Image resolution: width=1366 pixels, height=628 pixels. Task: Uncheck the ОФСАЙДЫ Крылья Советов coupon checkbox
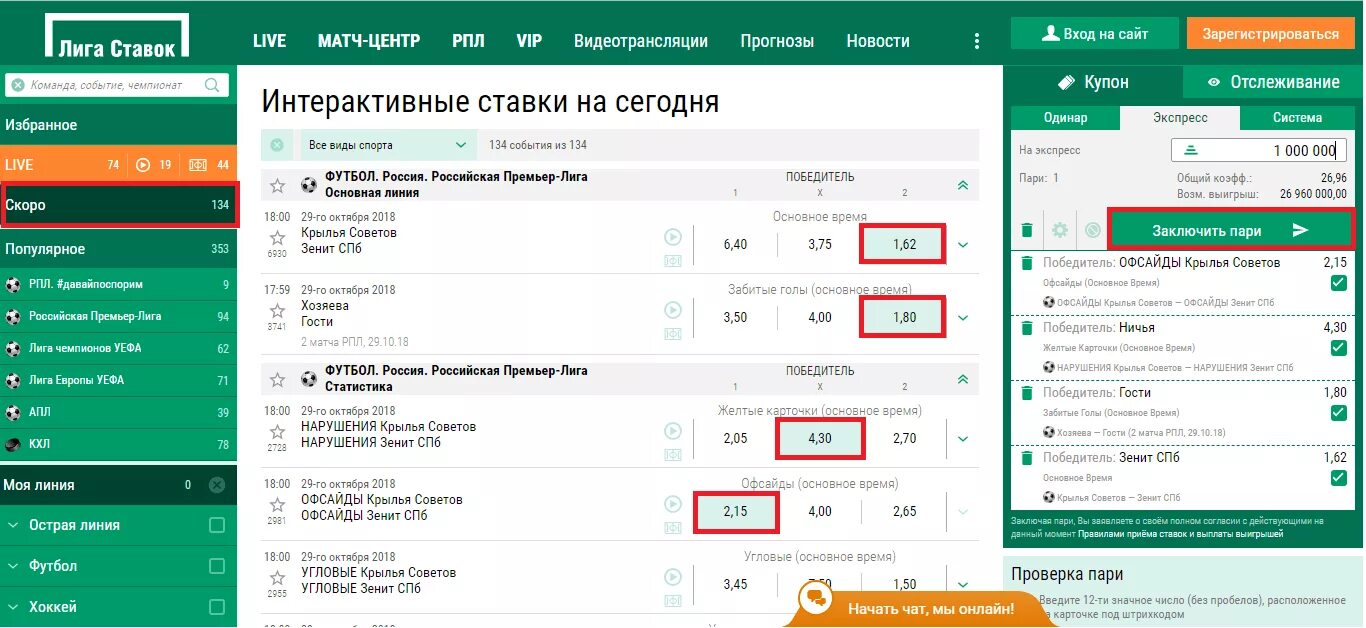click(x=1338, y=283)
